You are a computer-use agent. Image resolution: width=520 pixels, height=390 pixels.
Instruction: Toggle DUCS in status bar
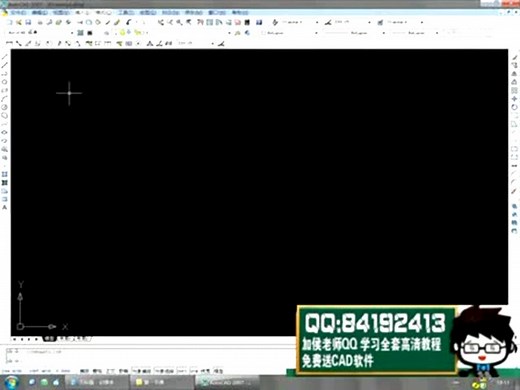point(182,371)
